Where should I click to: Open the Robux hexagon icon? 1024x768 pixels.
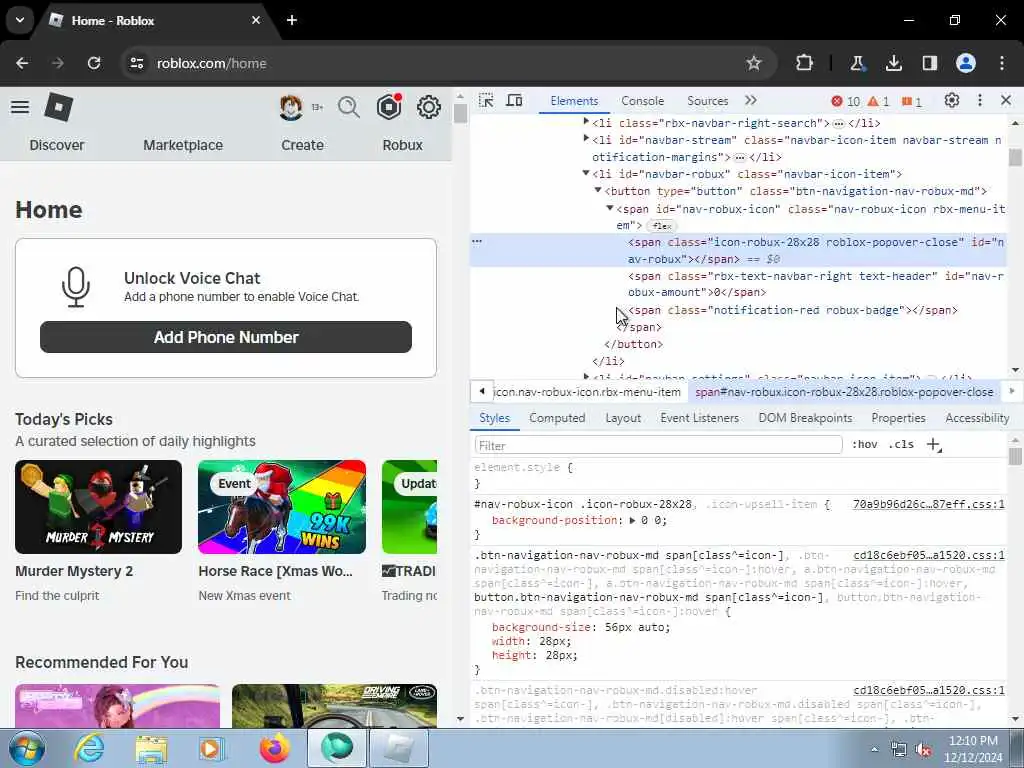[389, 107]
